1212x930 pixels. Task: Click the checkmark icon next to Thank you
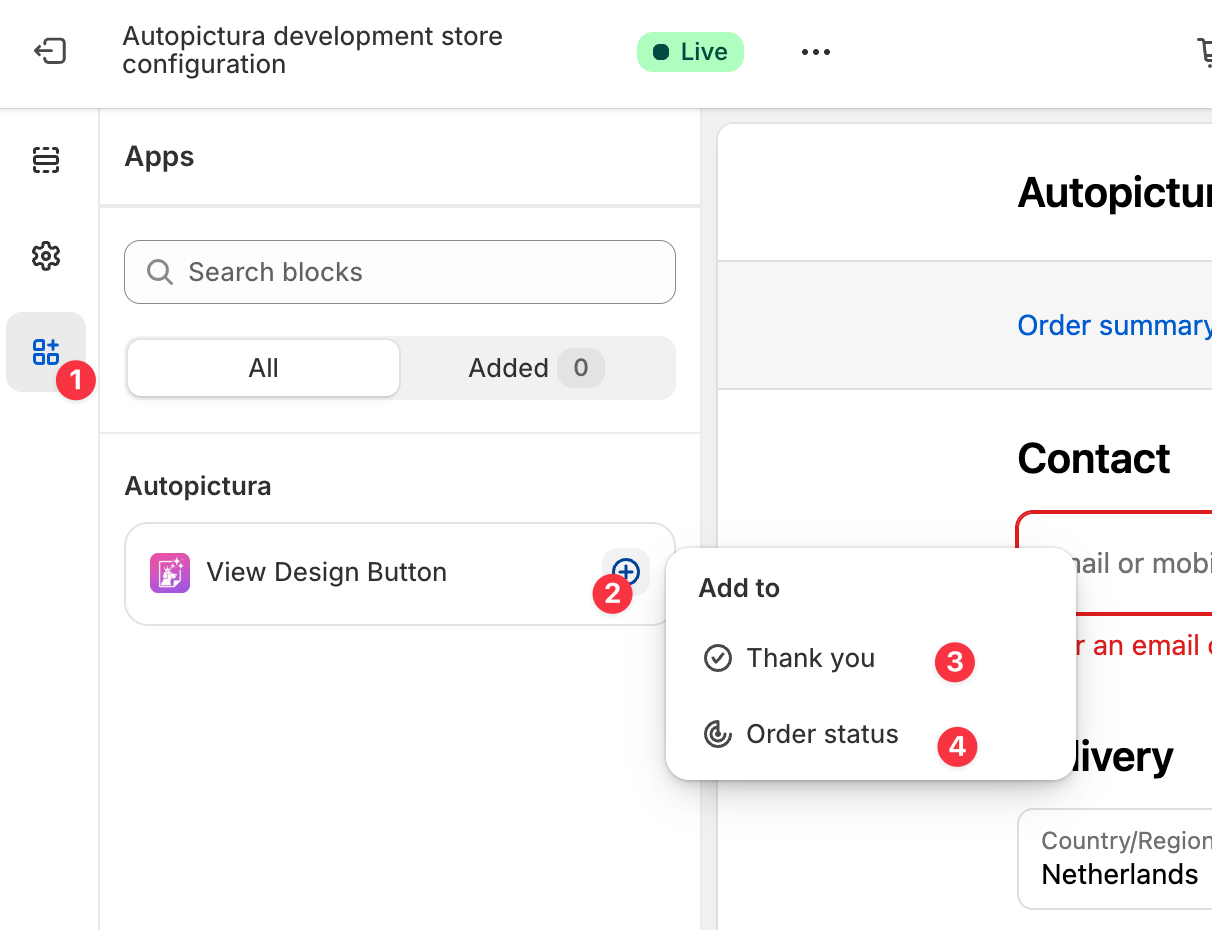[x=717, y=658]
